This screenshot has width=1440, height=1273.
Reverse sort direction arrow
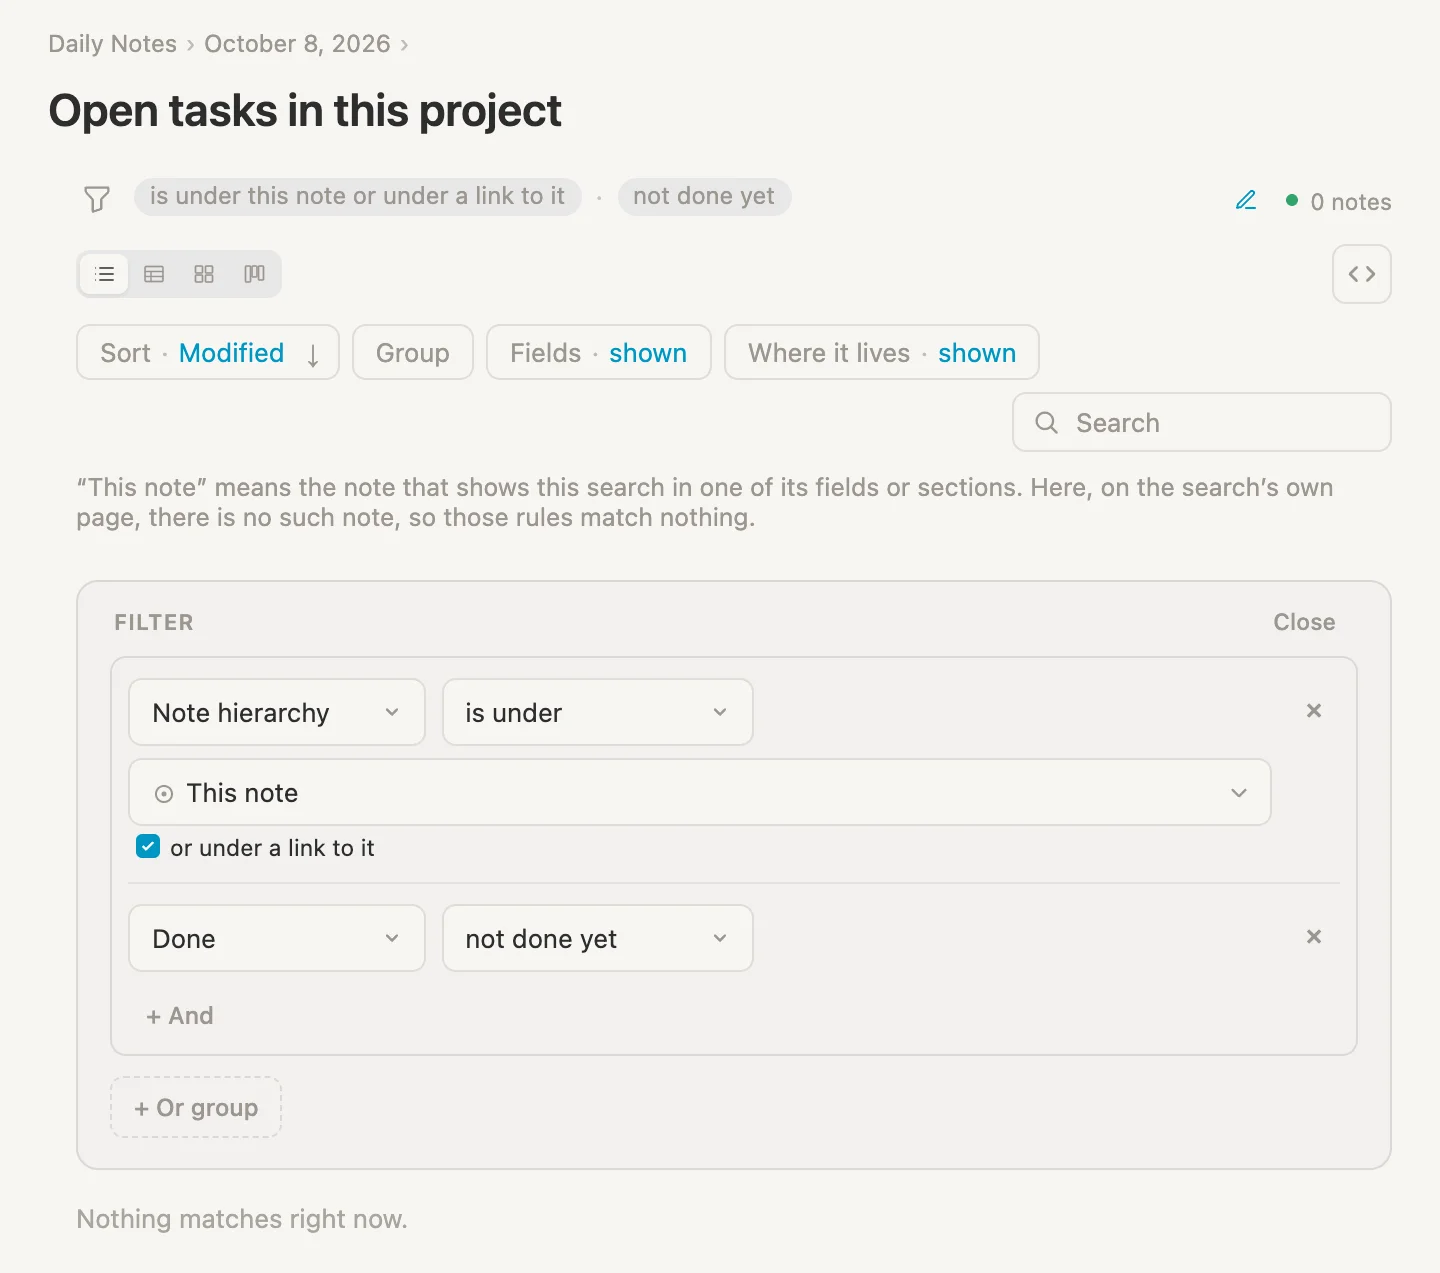313,354
